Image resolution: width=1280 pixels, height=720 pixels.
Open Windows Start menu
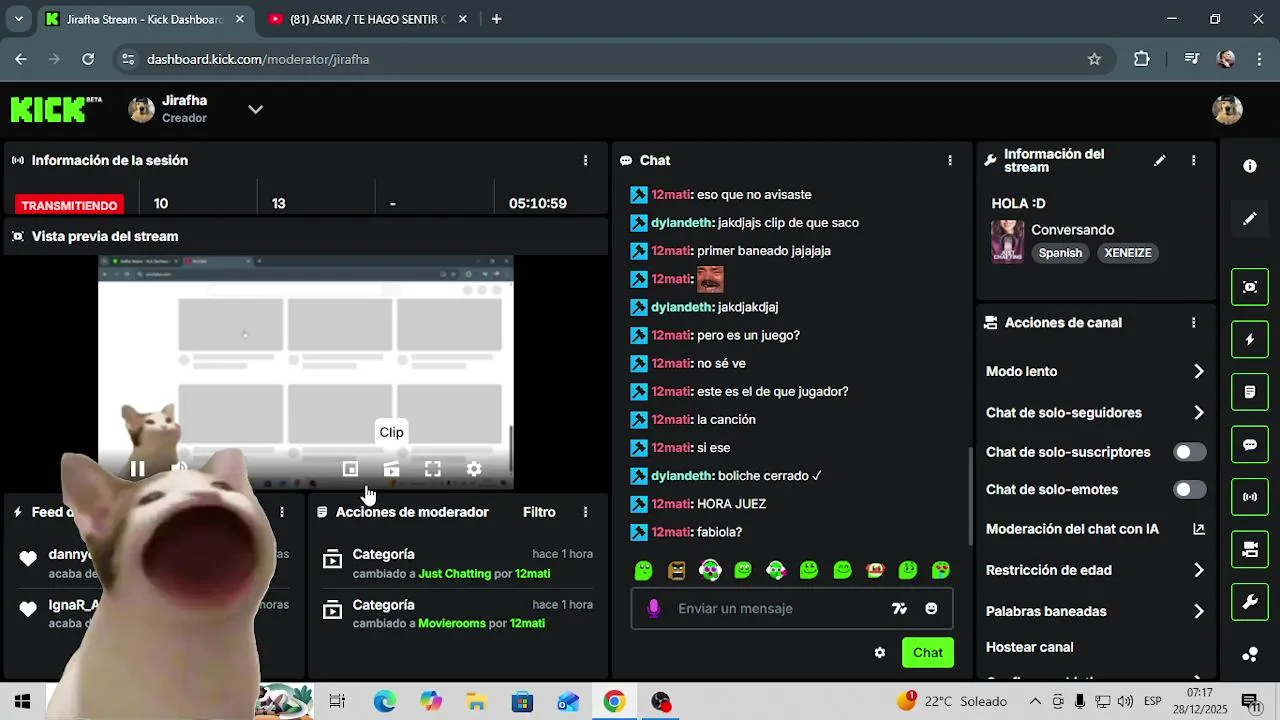(x=21, y=702)
